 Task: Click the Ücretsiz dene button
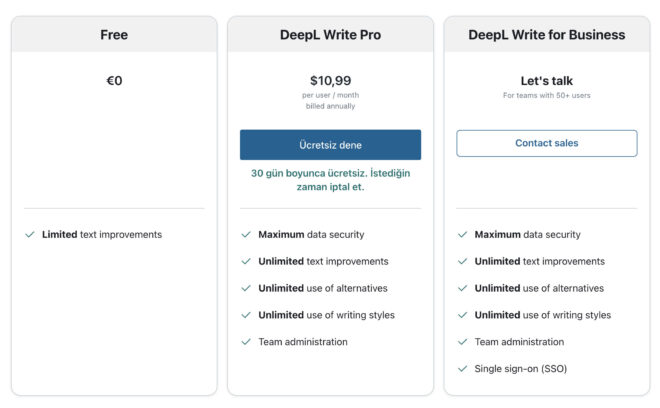pyautogui.click(x=330, y=145)
